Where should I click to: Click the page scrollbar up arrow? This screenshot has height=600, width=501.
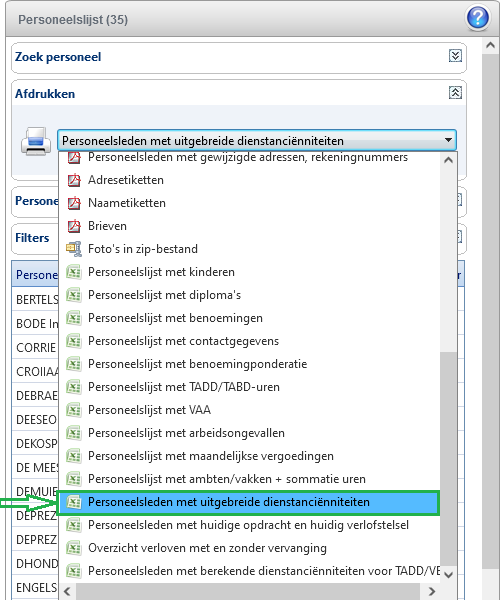click(x=490, y=45)
